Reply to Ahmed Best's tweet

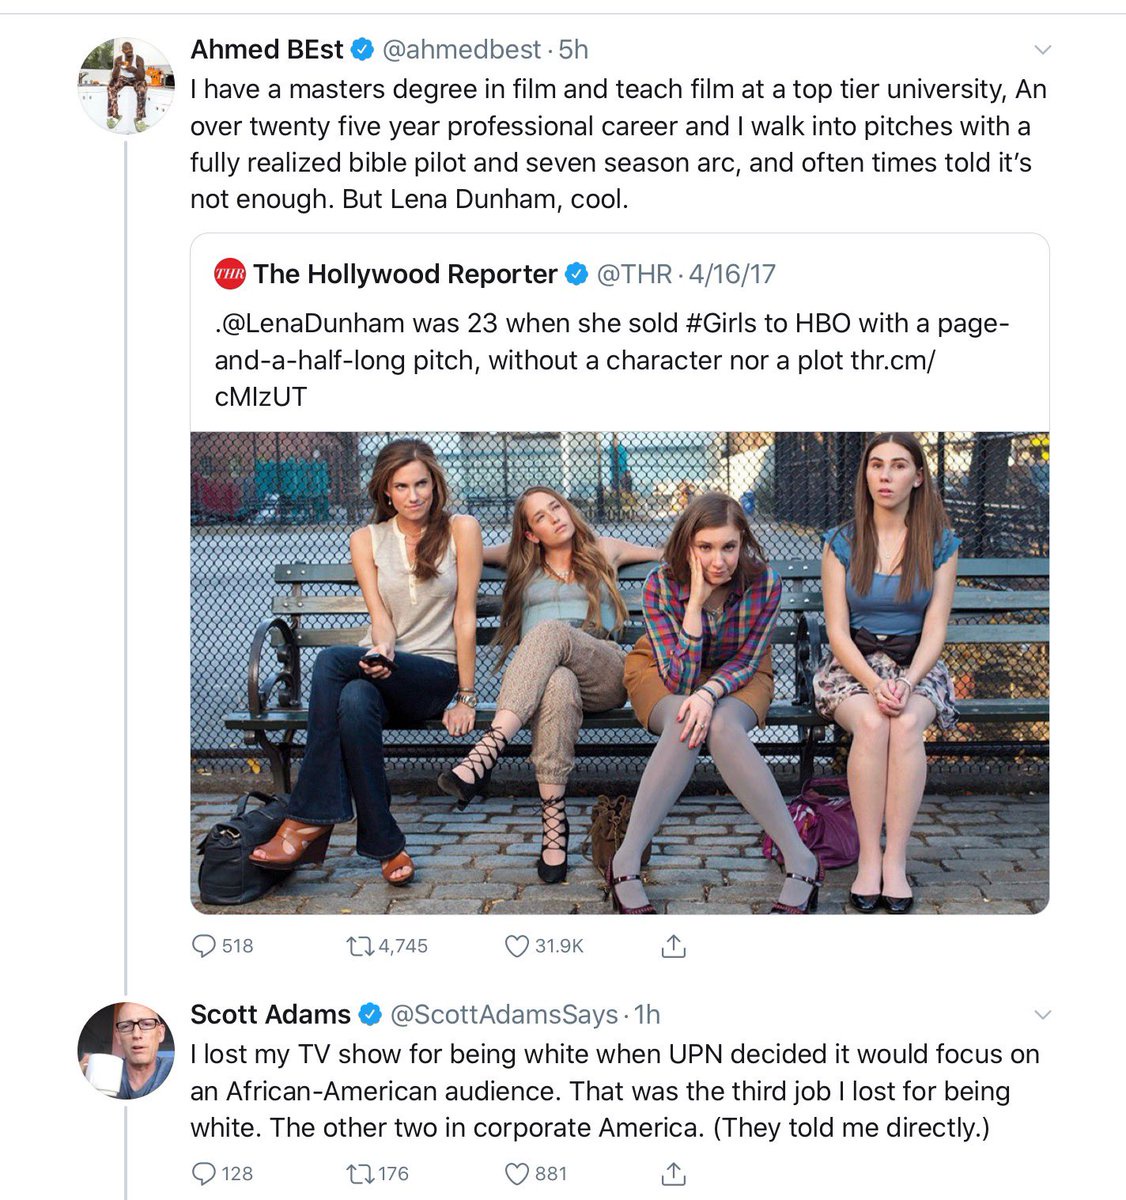click(205, 945)
